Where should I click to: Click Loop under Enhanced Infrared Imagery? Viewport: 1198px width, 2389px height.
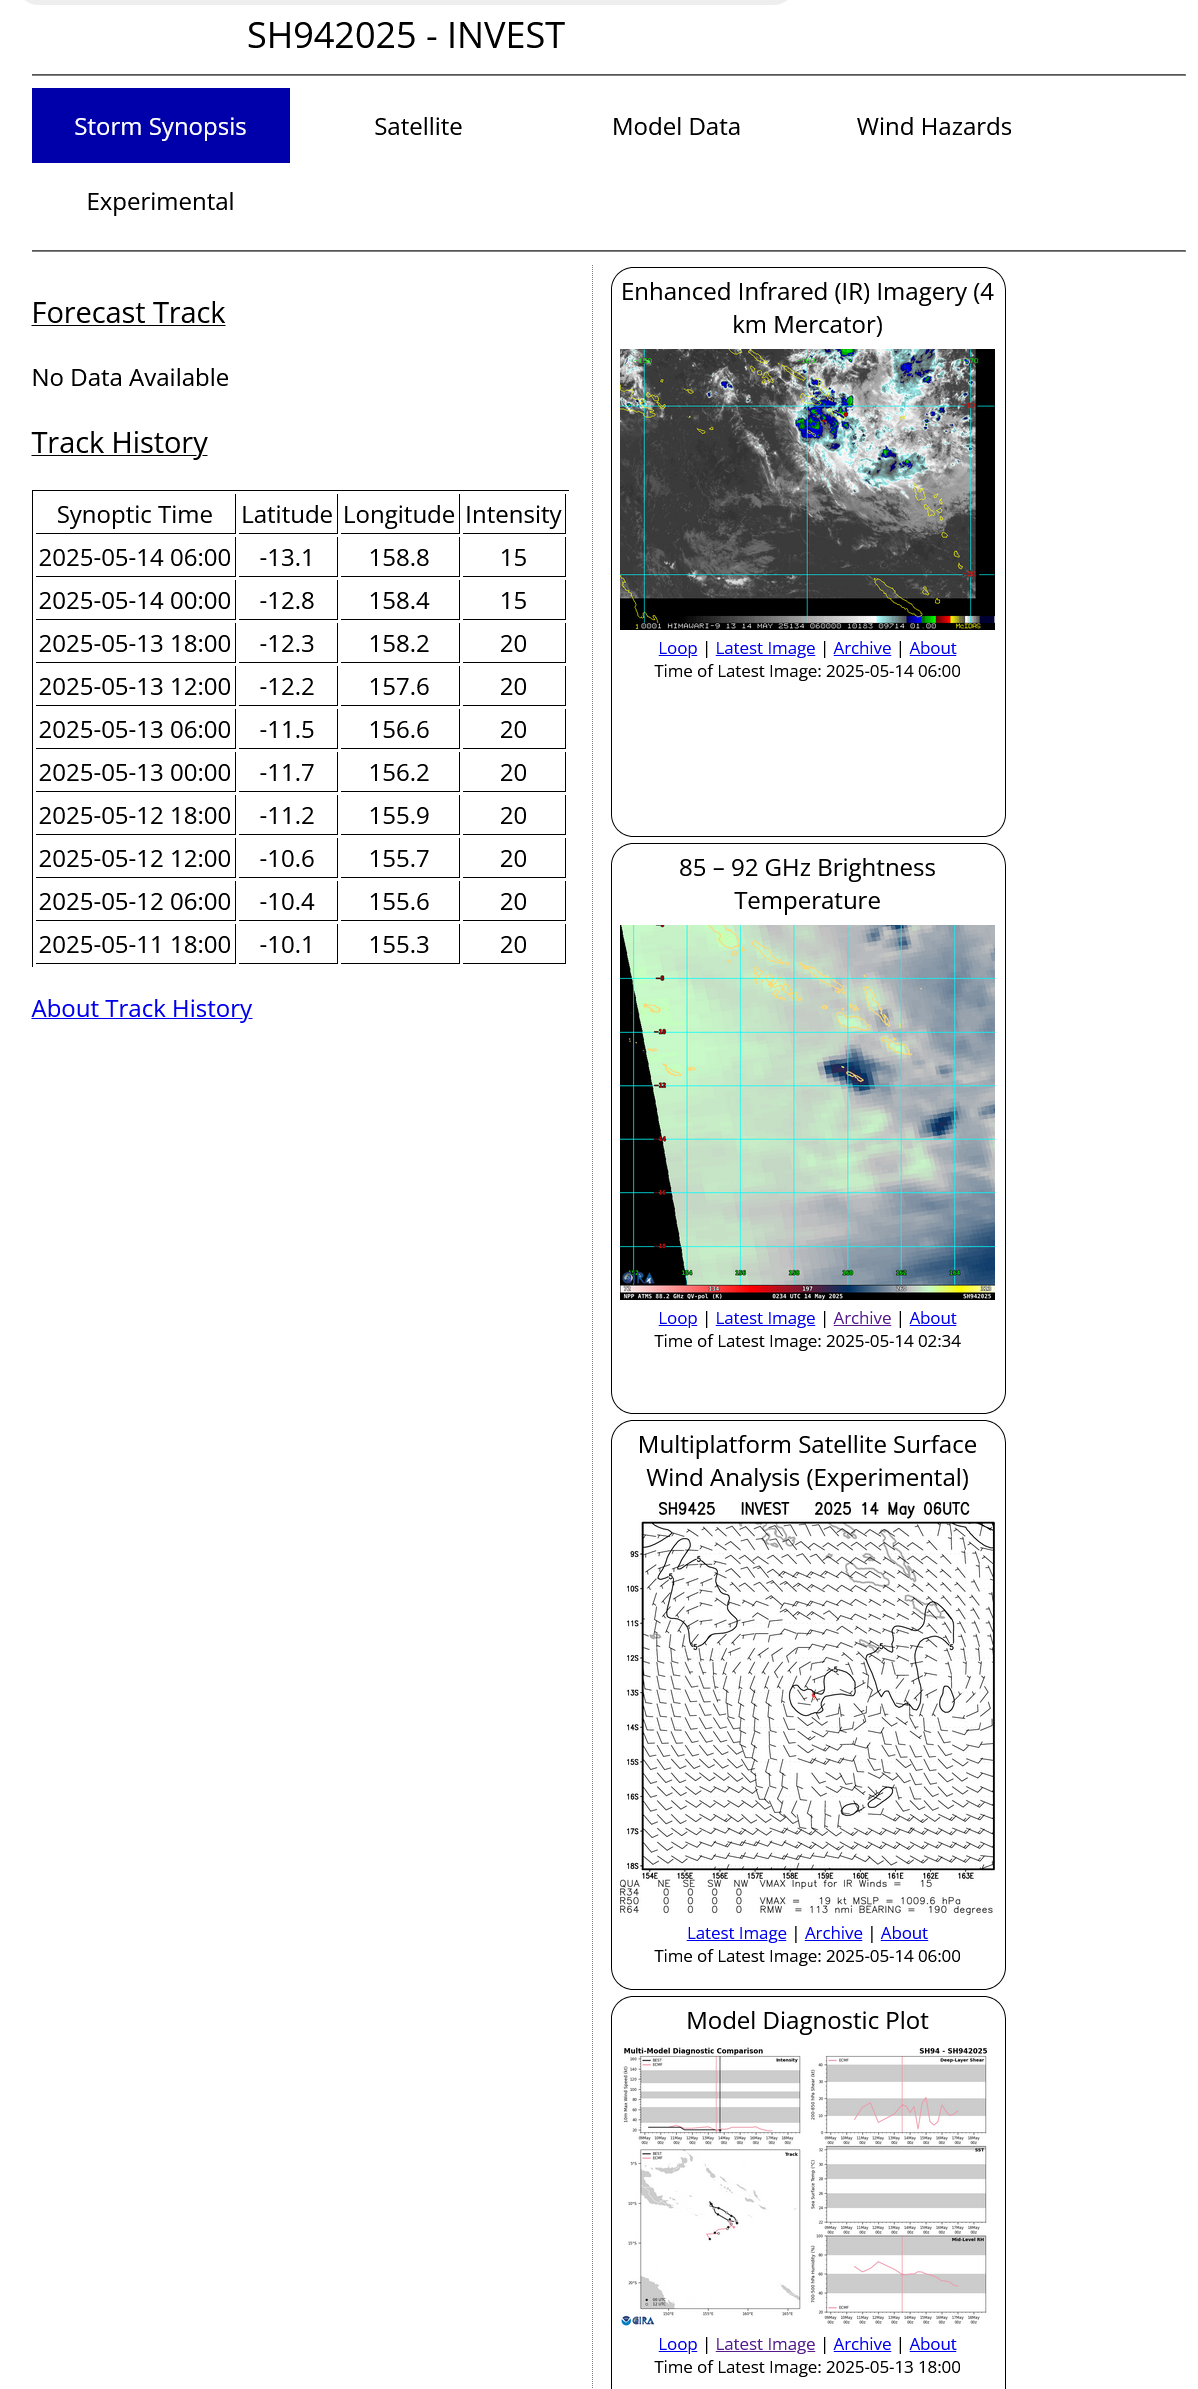click(x=678, y=648)
